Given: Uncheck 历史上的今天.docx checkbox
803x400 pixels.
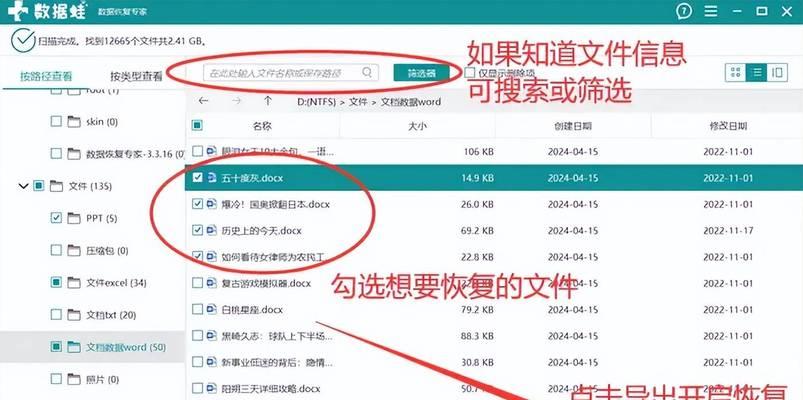Looking at the screenshot, I should pos(197,230).
